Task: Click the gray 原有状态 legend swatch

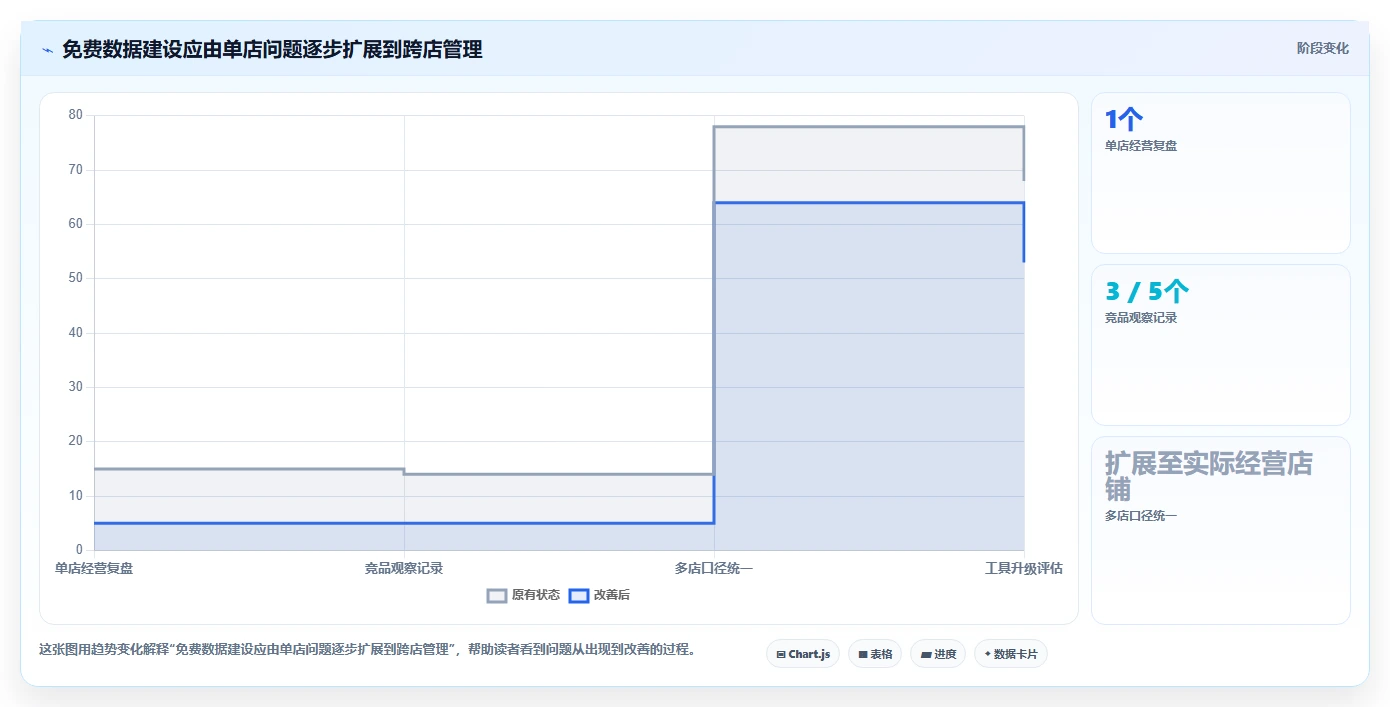Action: [497, 595]
